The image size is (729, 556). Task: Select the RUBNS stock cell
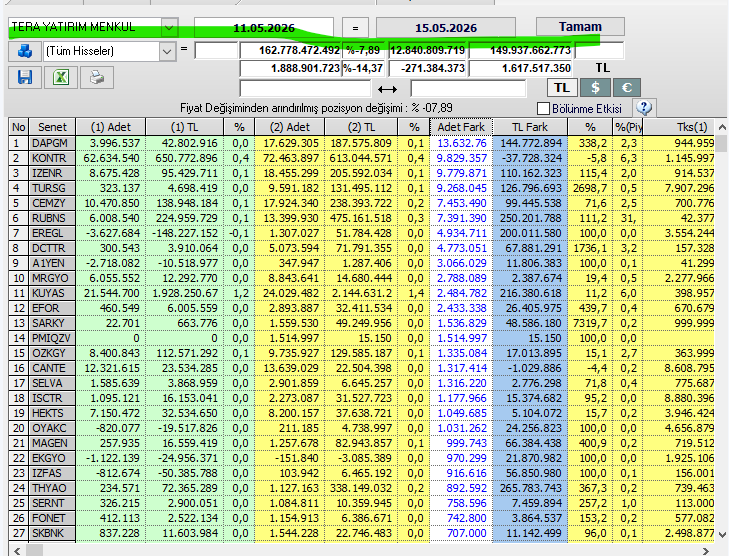pos(52,218)
